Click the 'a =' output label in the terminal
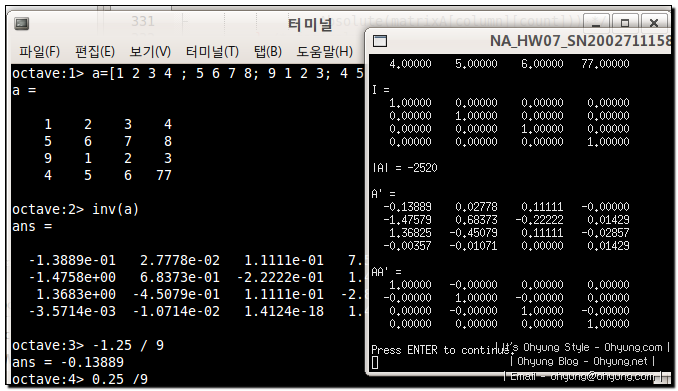Image resolution: width=678 pixels, height=391 pixels. point(24,90)
